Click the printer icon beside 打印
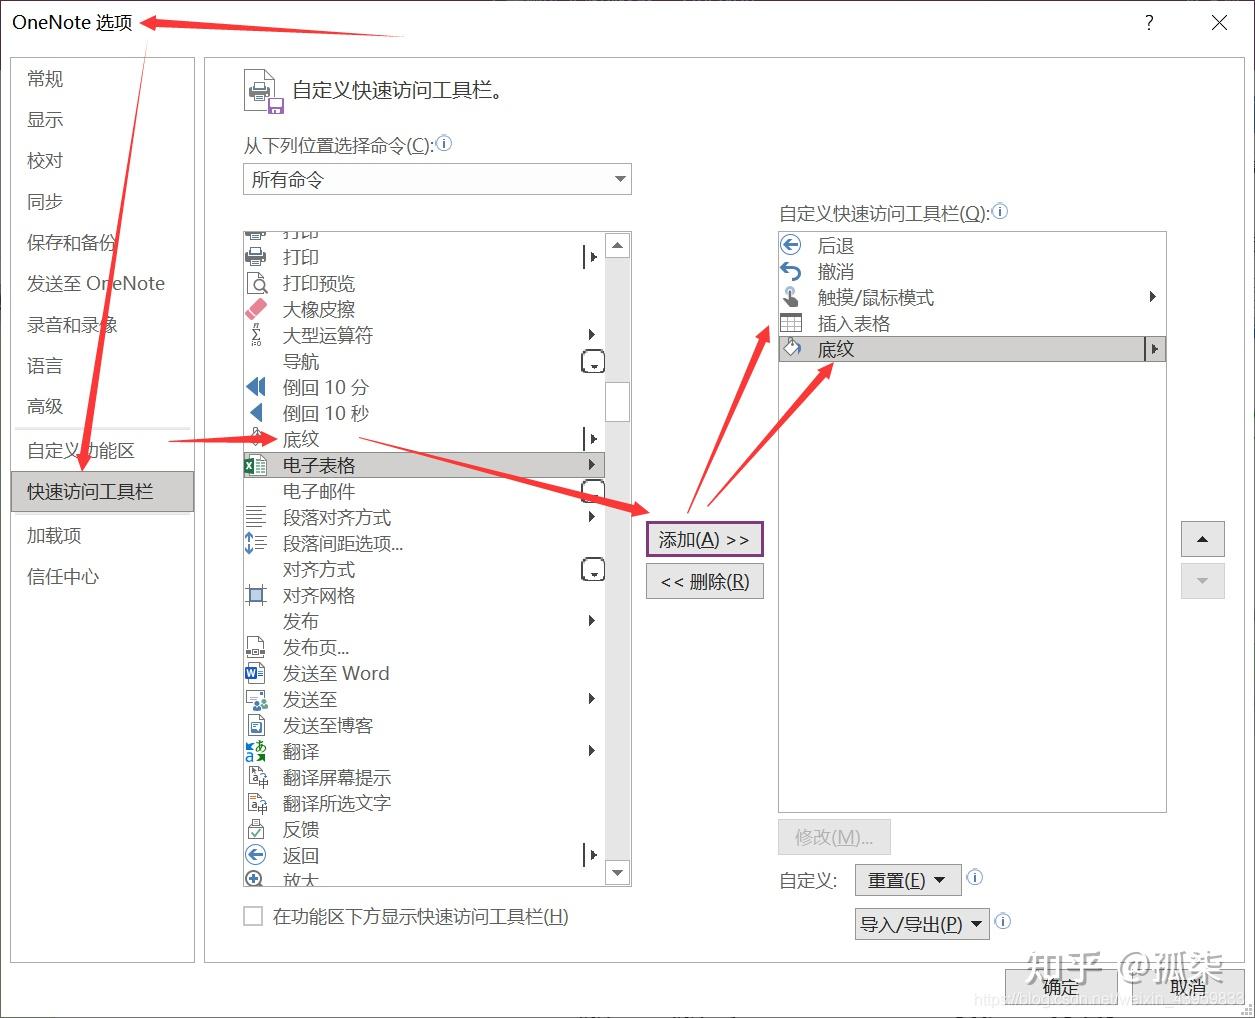The height and width of the screenshot is (1018, 1255). (256, 257)
